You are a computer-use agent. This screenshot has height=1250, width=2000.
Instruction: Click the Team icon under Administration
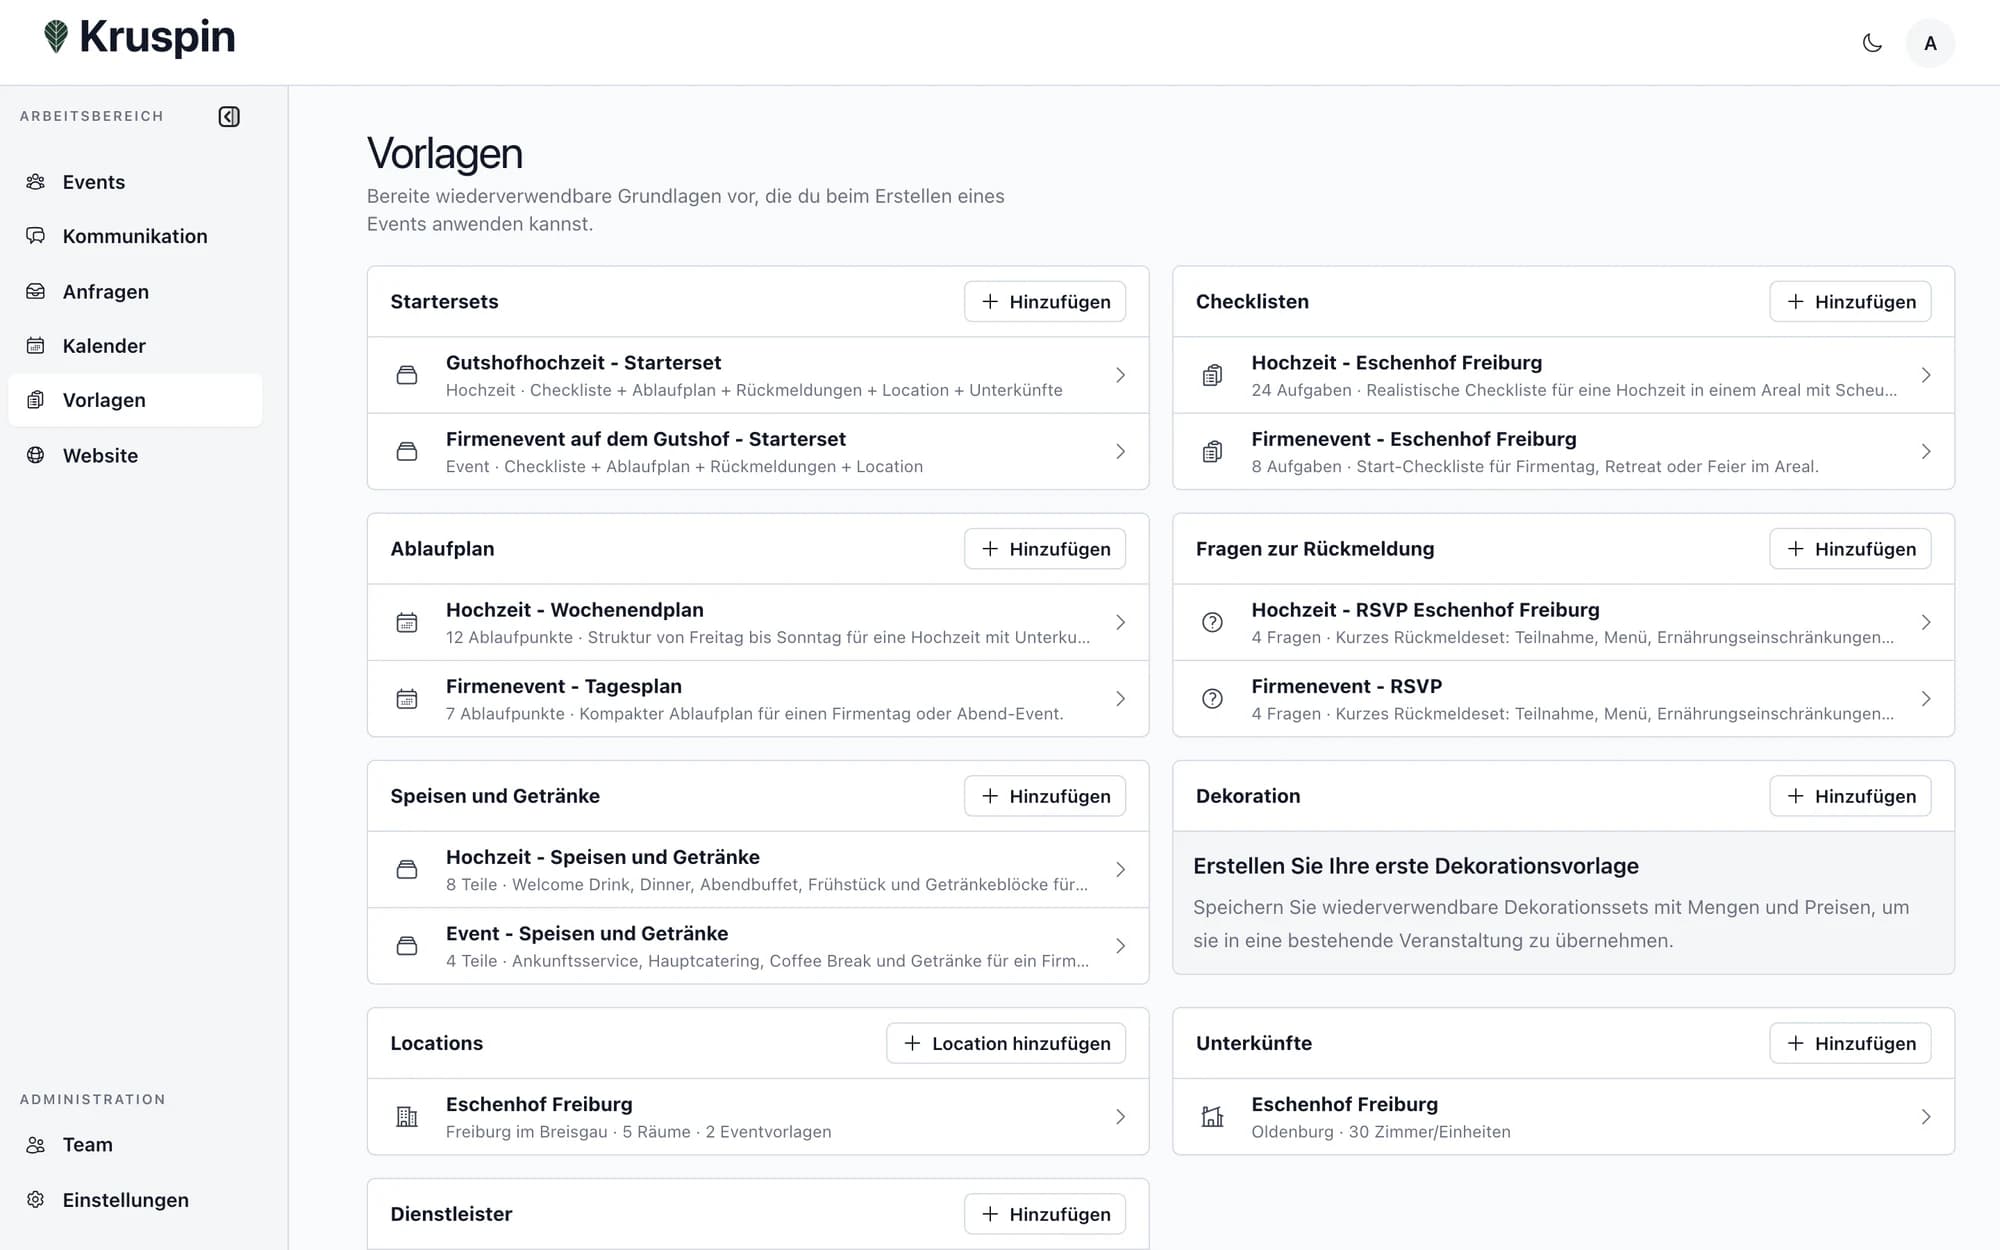[36, 1145]
